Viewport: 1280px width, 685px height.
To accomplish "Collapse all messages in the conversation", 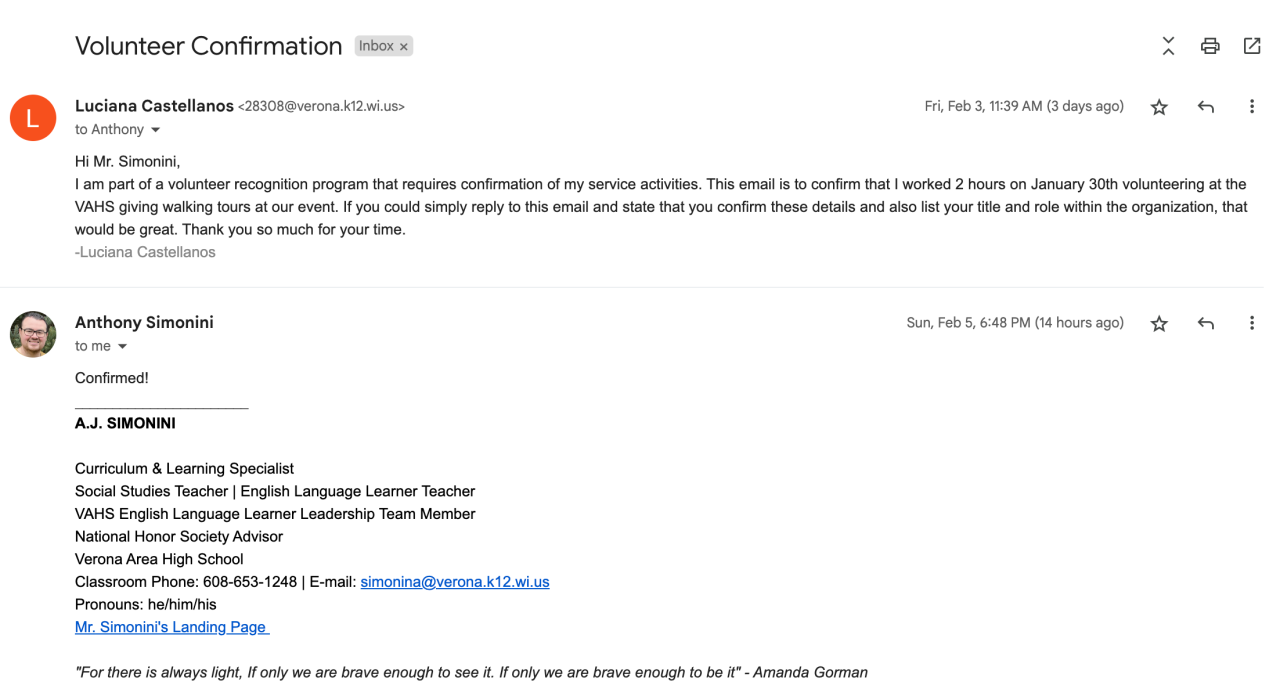I will tap(1168, 46).
